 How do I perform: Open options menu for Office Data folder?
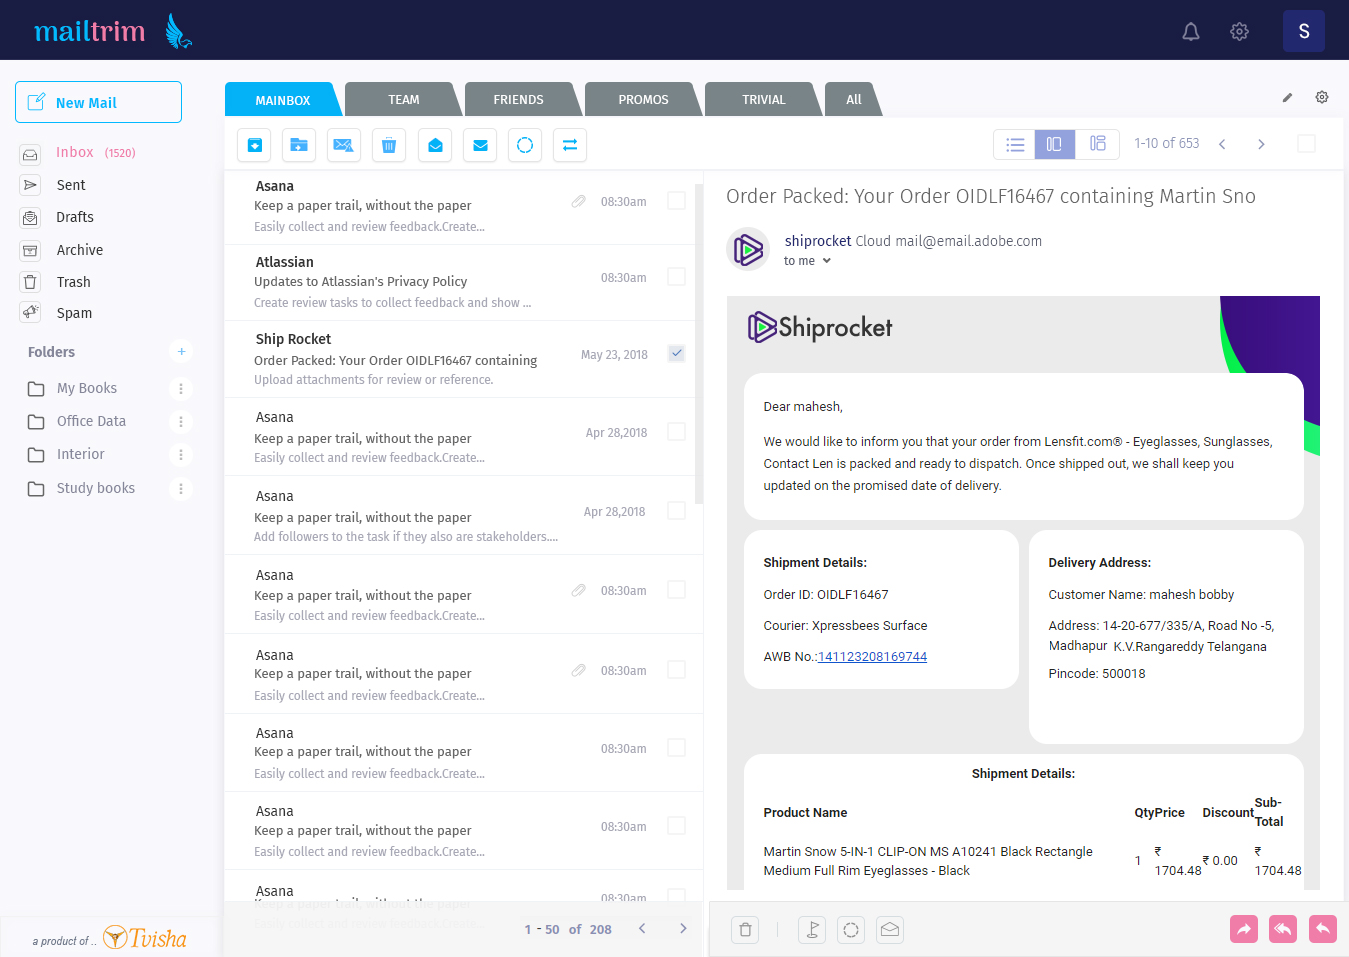point(181,421)
